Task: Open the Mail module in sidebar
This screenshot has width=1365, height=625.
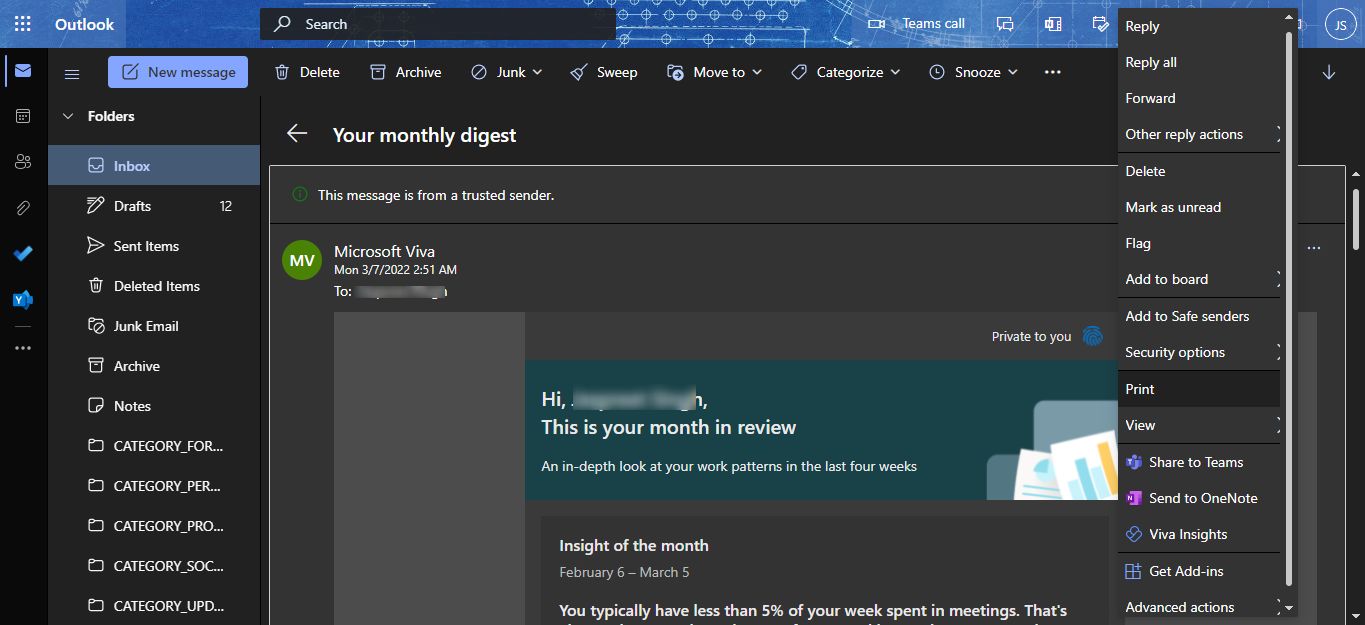Action: (x=23, y=71)
